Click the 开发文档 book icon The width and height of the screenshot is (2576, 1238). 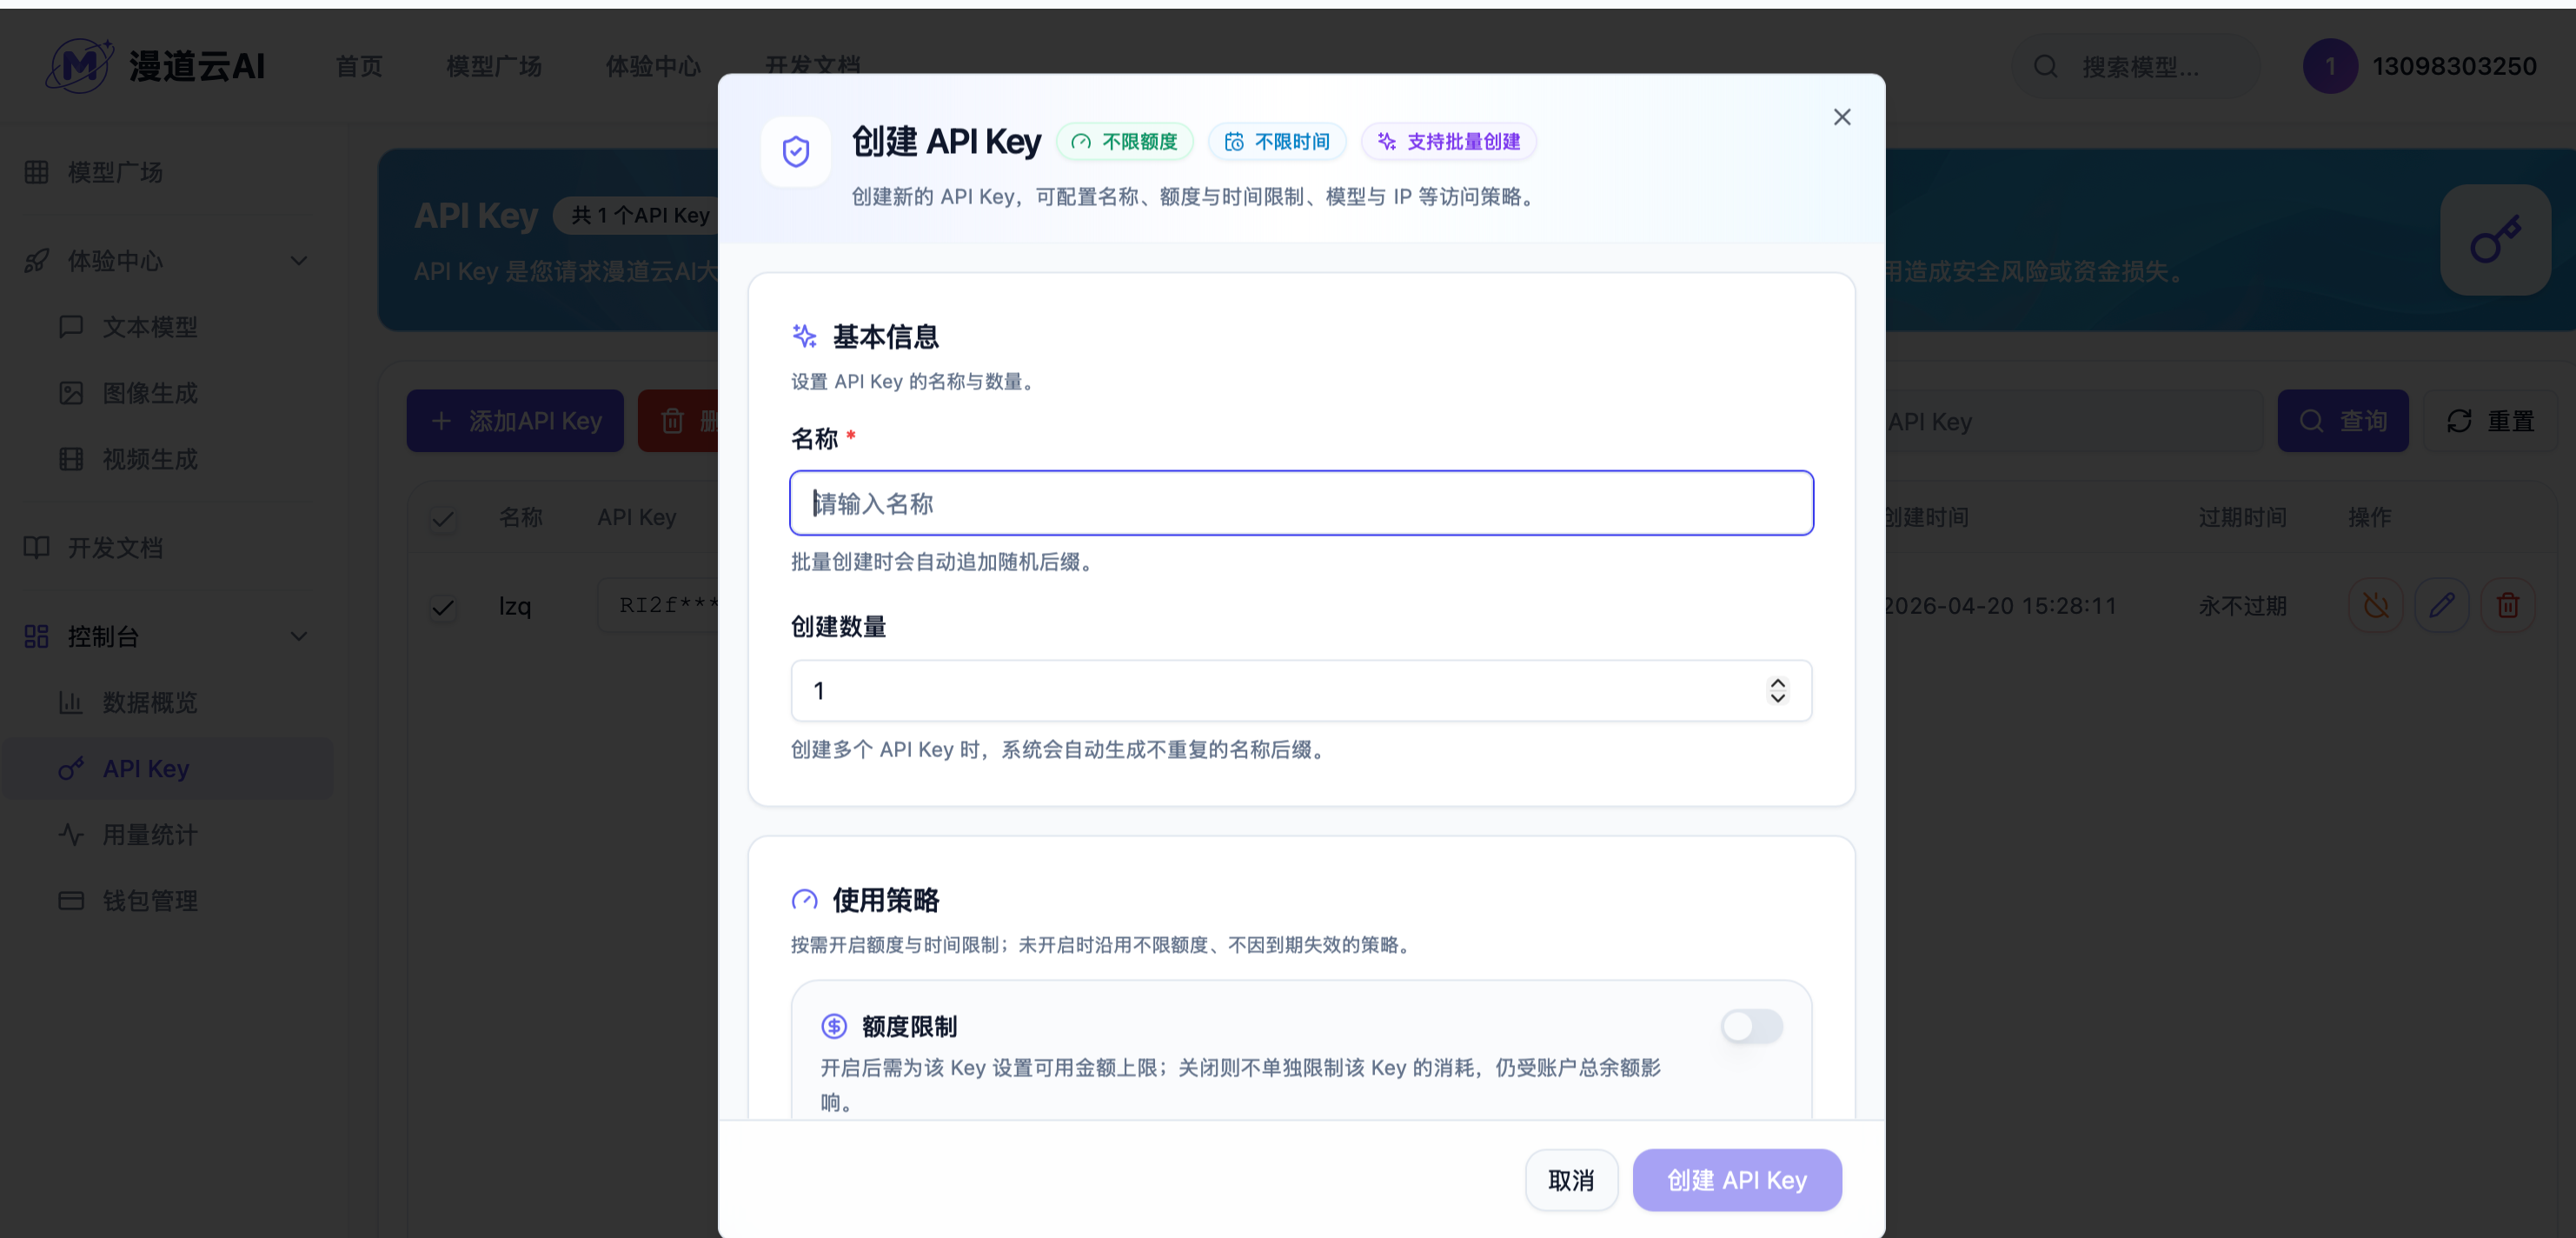click(36, 548)
